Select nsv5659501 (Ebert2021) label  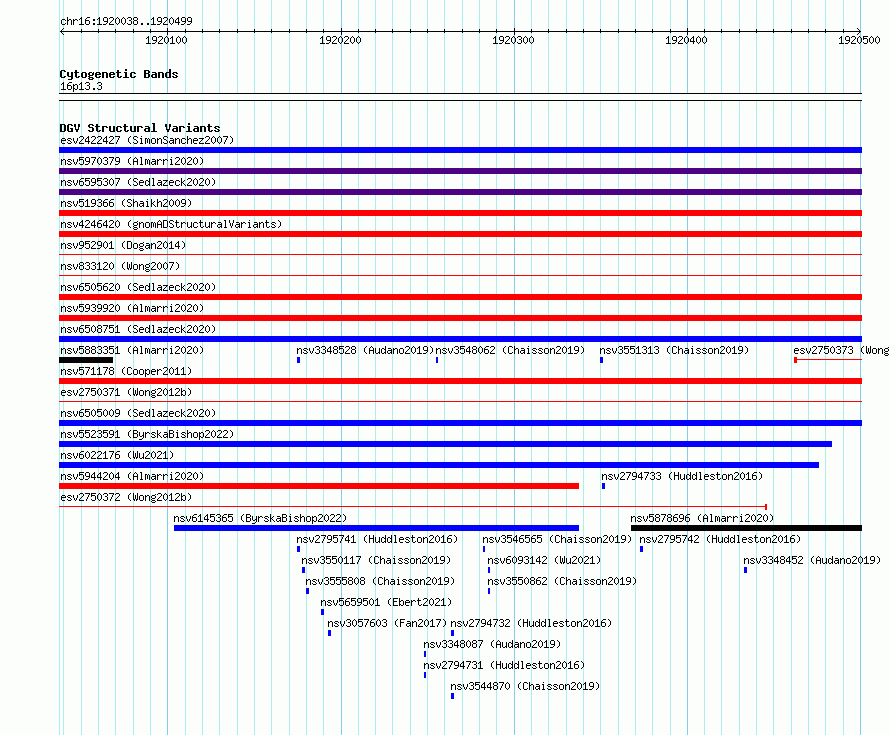pyautogui.click(x=386, y=602)
